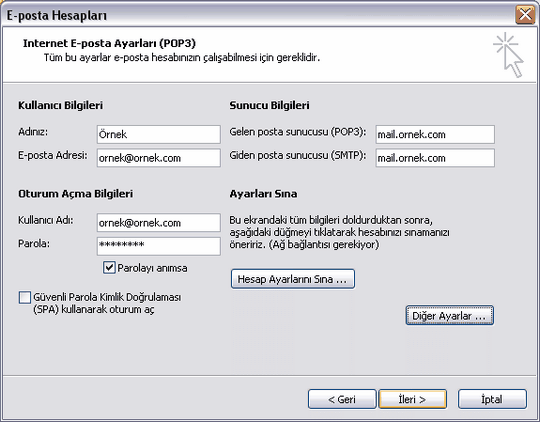Continue with the İleri button
This screenshot has width=540, height=422.
click(413, 399)
